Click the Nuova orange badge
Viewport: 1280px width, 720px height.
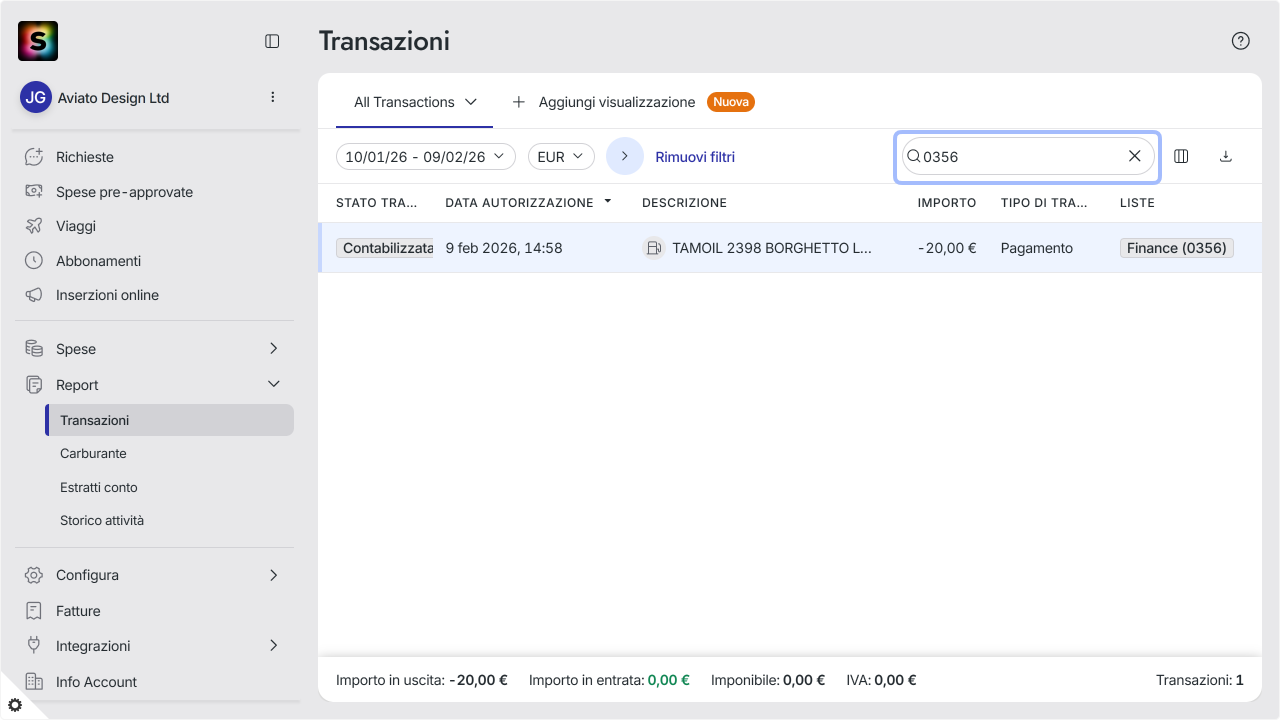pos(731,102)
